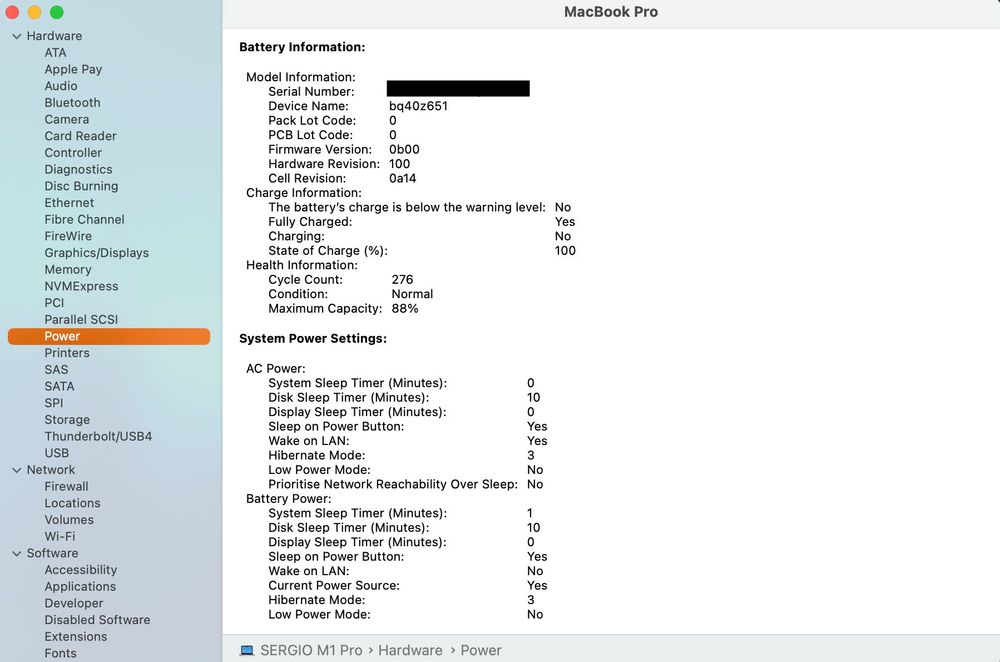Open Disabled Software entry
This screenshot has height=662, width=1000.
[97, 620]
